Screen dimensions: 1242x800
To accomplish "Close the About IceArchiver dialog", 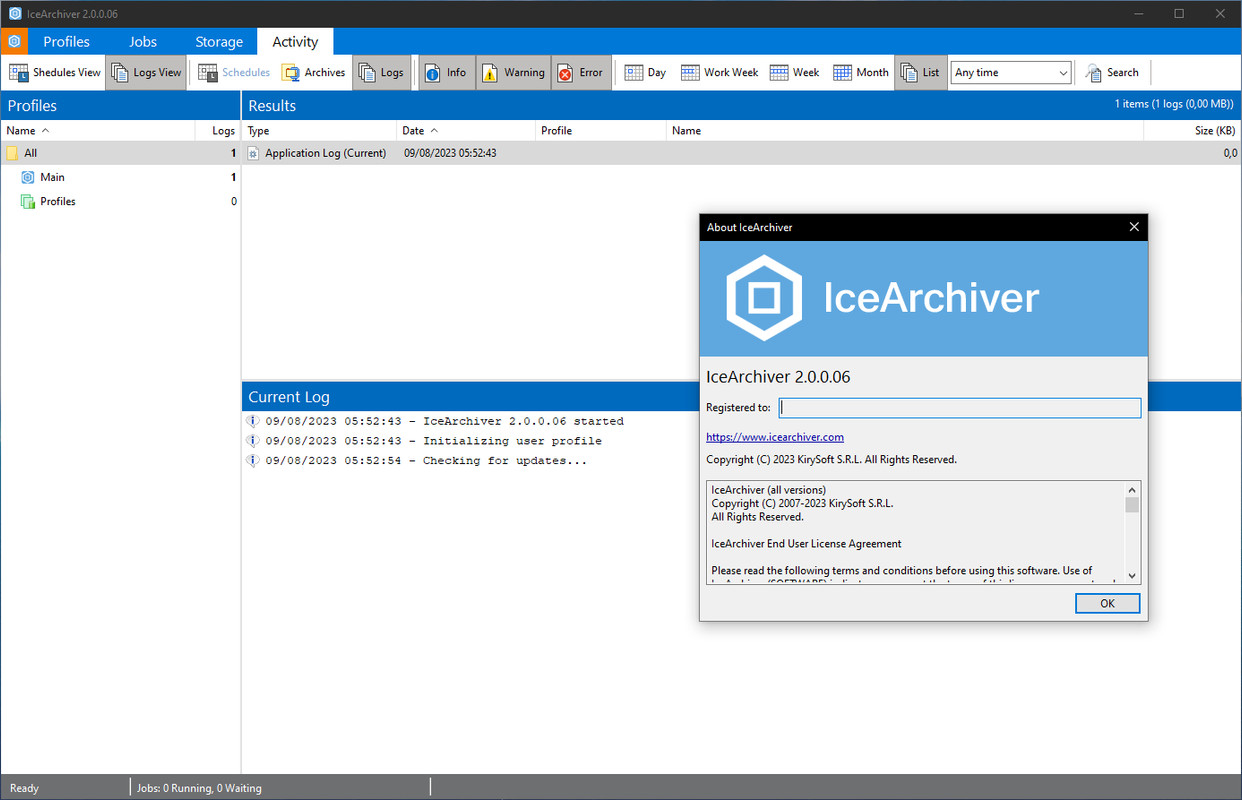I will tap(1134, 227).
